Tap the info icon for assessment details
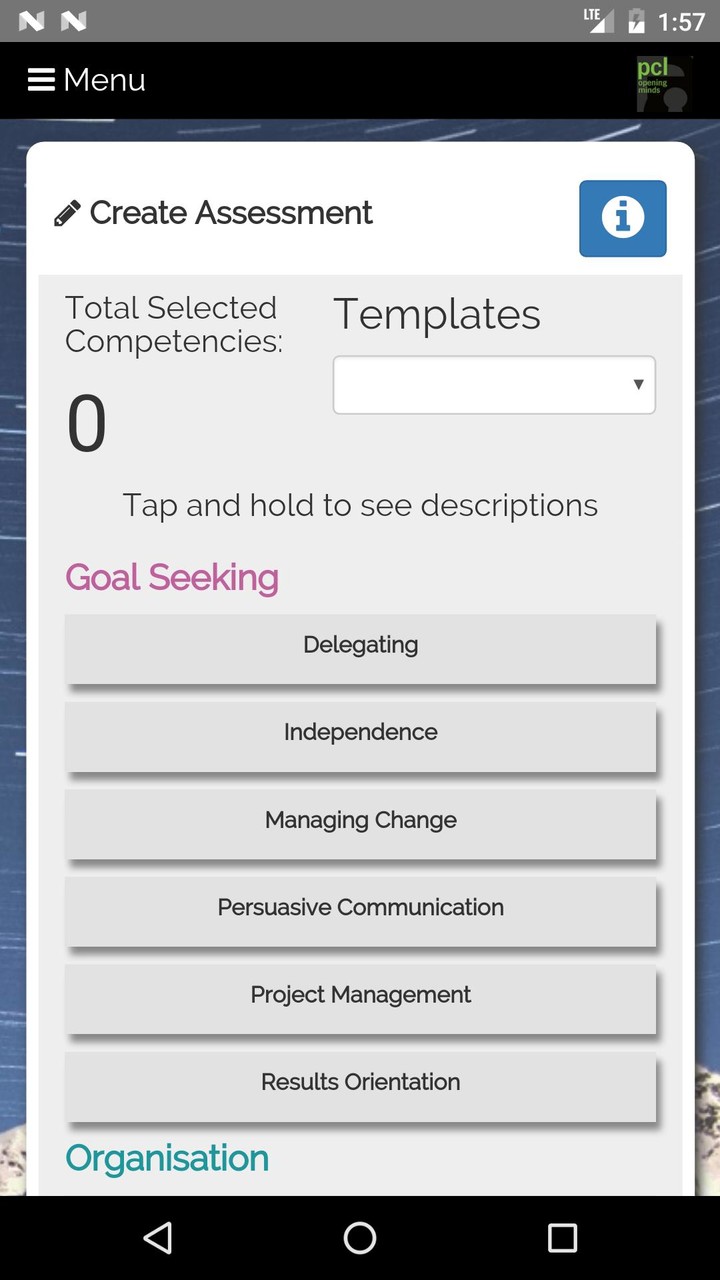 622,218
